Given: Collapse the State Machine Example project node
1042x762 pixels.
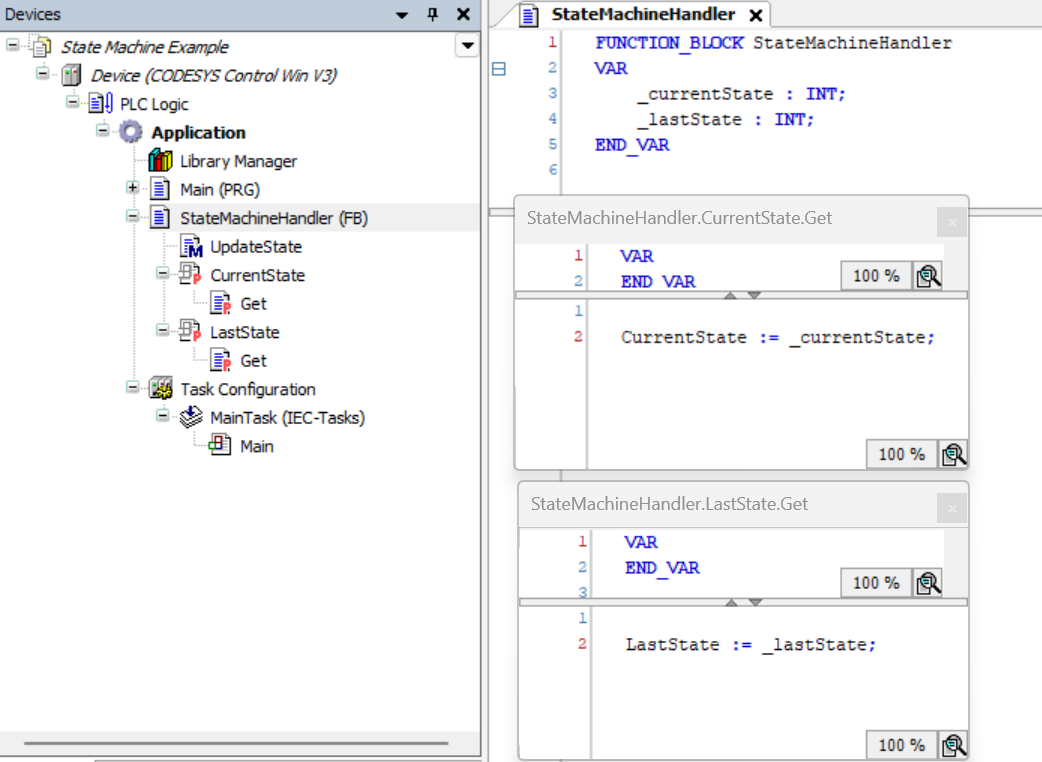Looking at the screenshot, I should [x=13, y=45].
